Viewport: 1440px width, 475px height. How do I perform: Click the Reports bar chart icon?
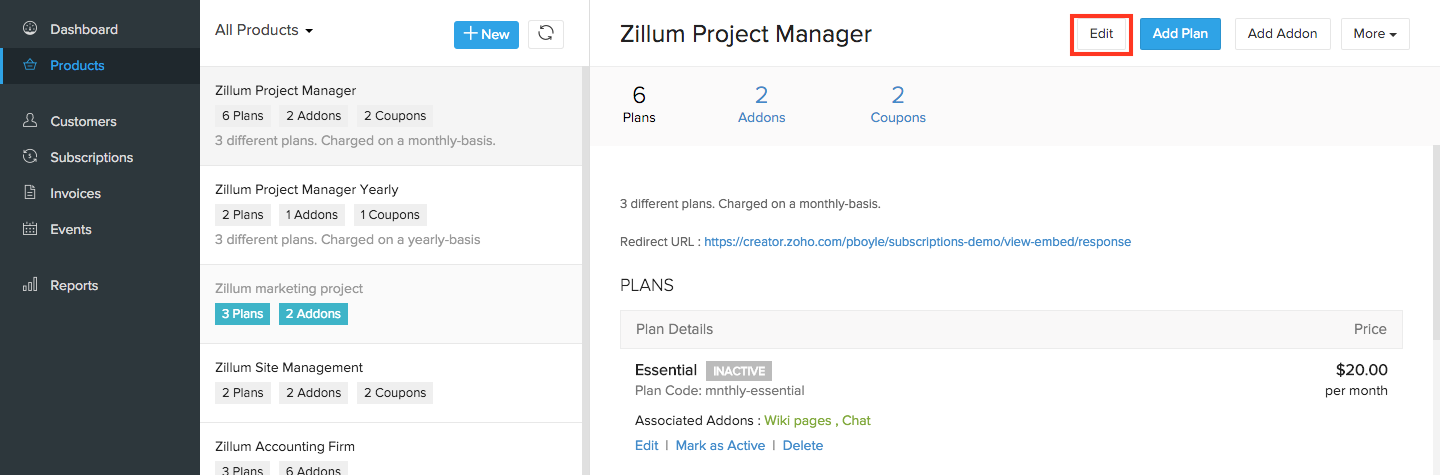(30, 285)
